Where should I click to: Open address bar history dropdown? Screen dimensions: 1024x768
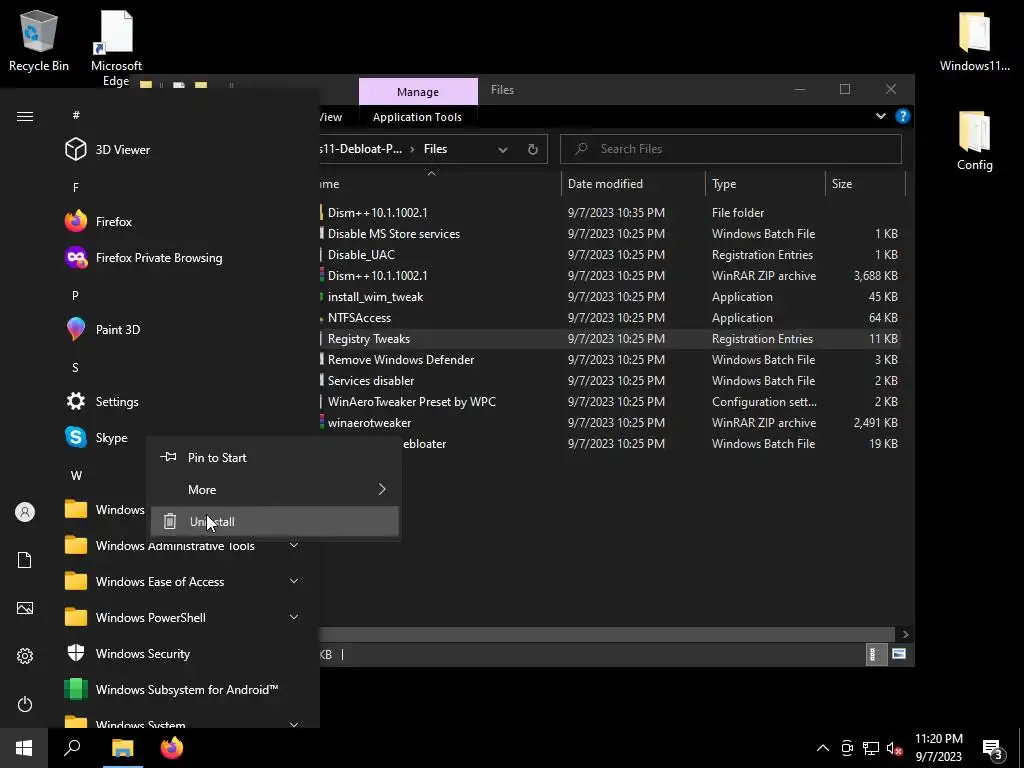(x=503, y=150)
